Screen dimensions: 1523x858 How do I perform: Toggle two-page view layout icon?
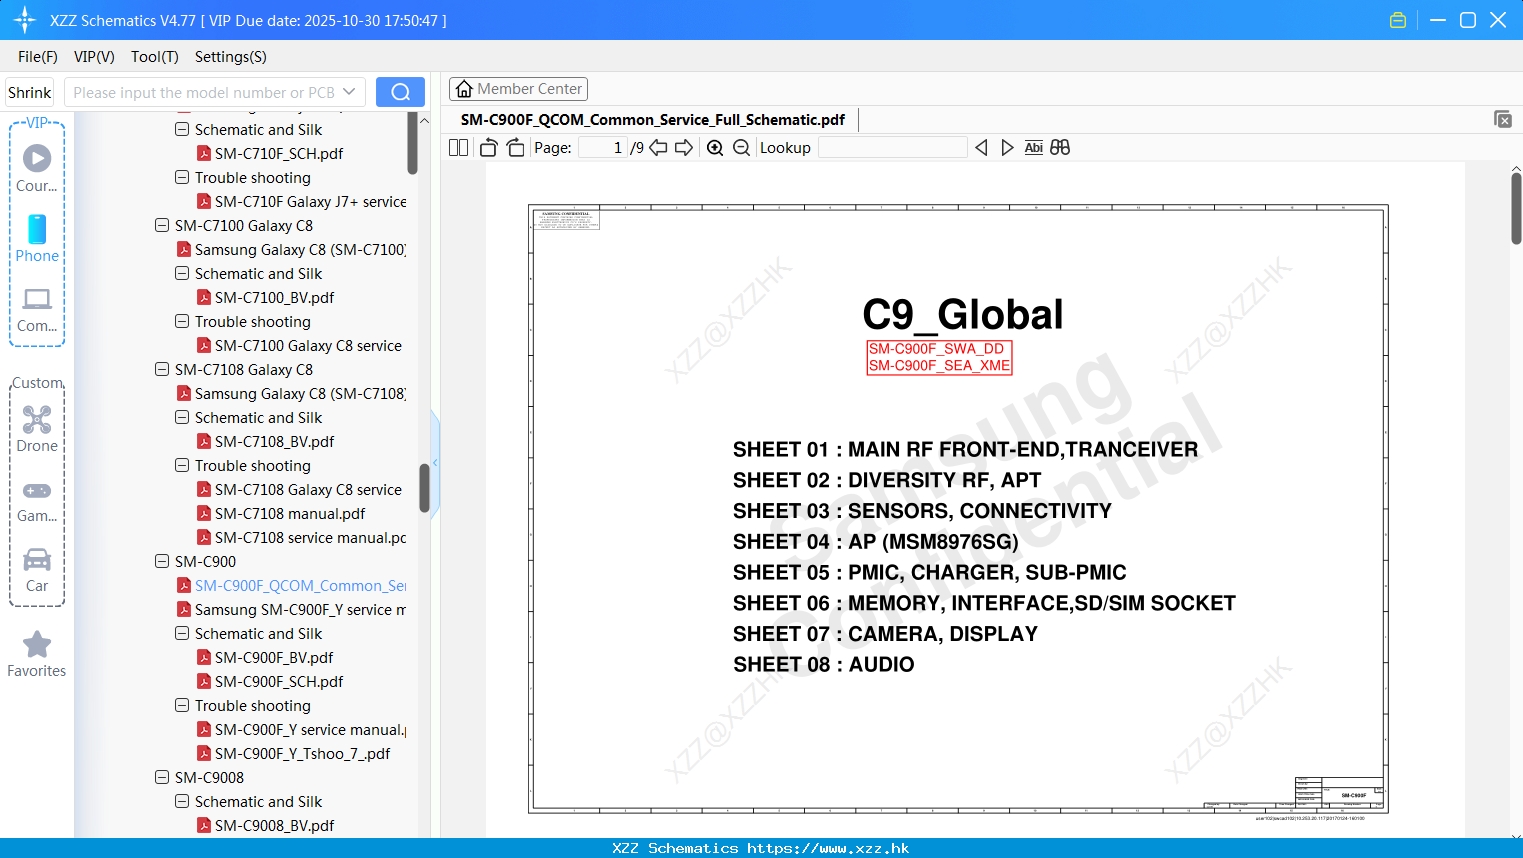pyautogui.click(x=458, y=148)
